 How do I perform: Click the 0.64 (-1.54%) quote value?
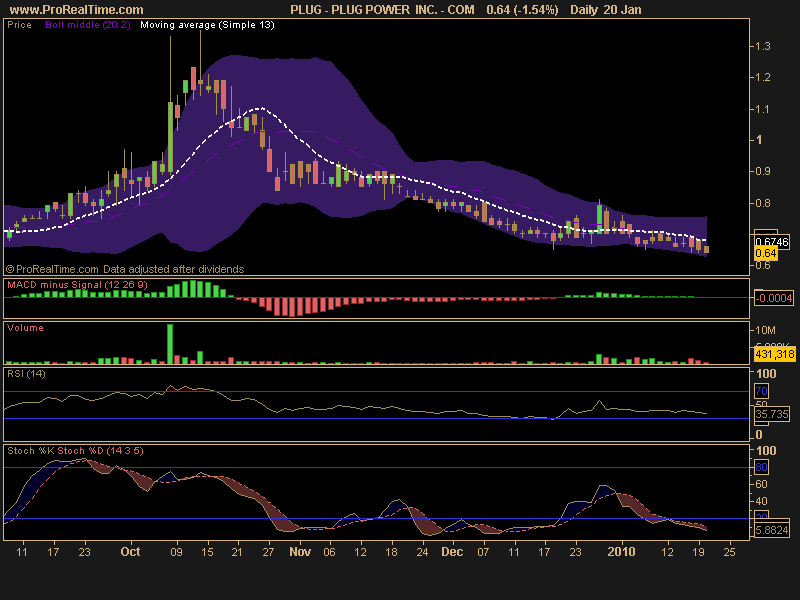(x=522, y=10)
